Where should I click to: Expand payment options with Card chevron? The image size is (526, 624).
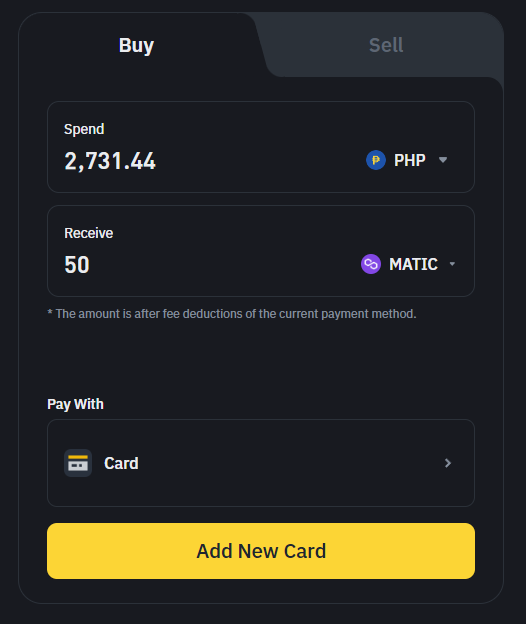point(448,463)
